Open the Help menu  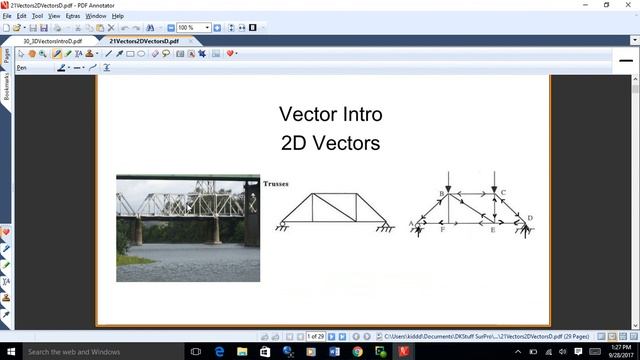coord(118,16)
